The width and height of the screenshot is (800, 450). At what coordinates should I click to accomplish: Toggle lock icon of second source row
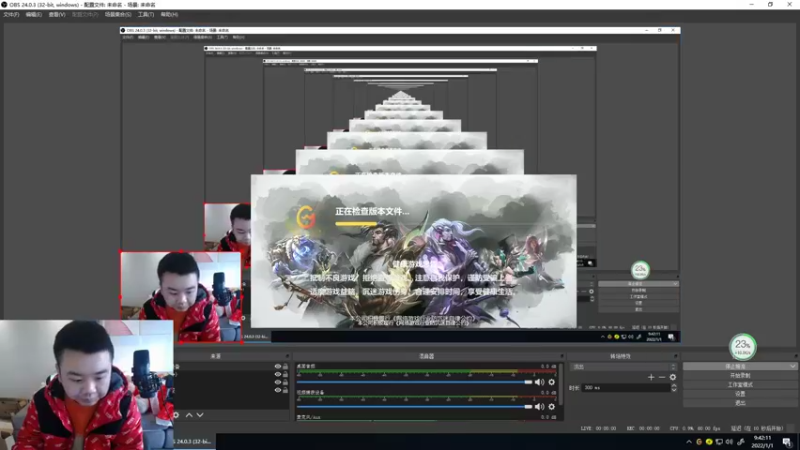click(x=285, y=374)
